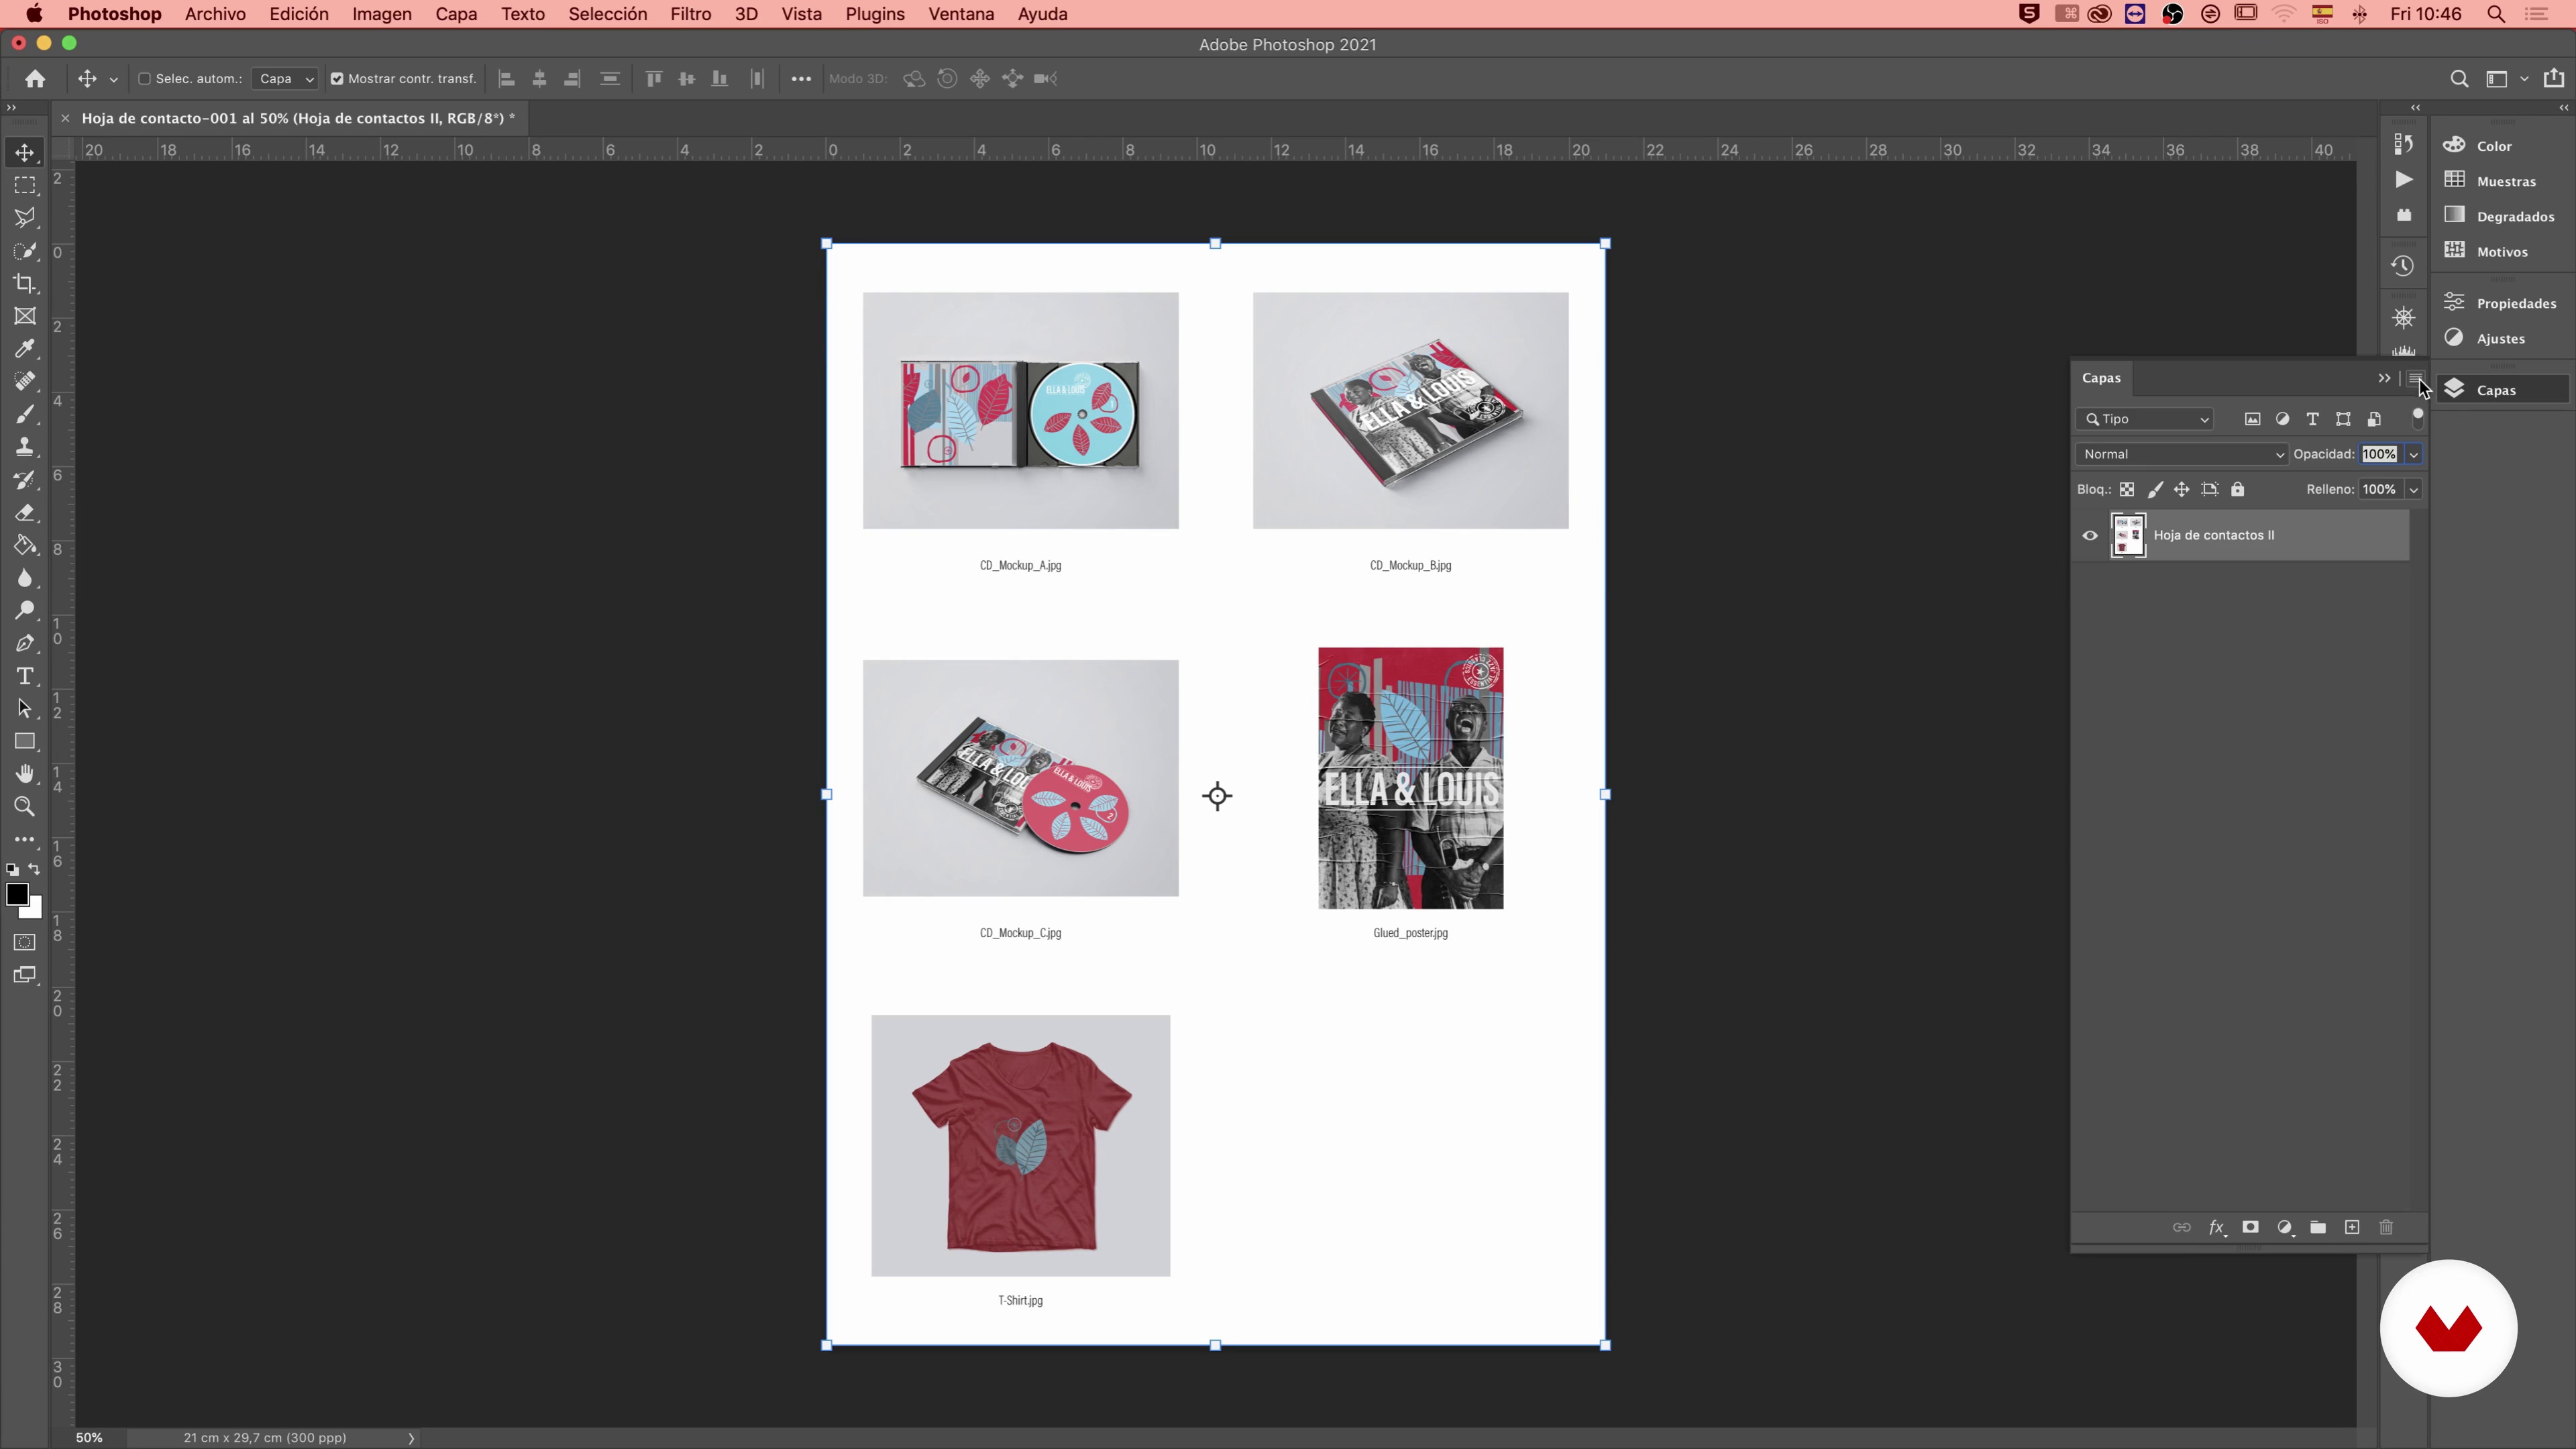Open the Filtro menu
This screenshot has height=1449, width=2576.
coord(691,14)
